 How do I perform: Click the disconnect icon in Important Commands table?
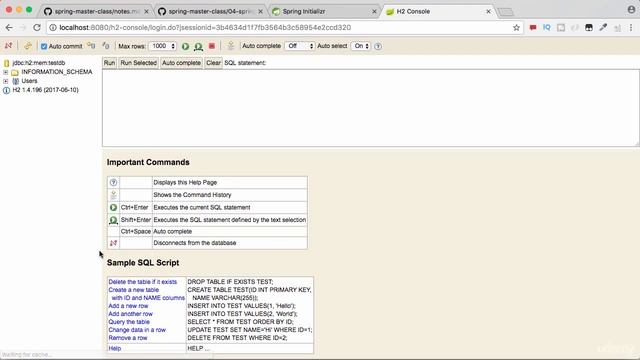click(113, 243)
